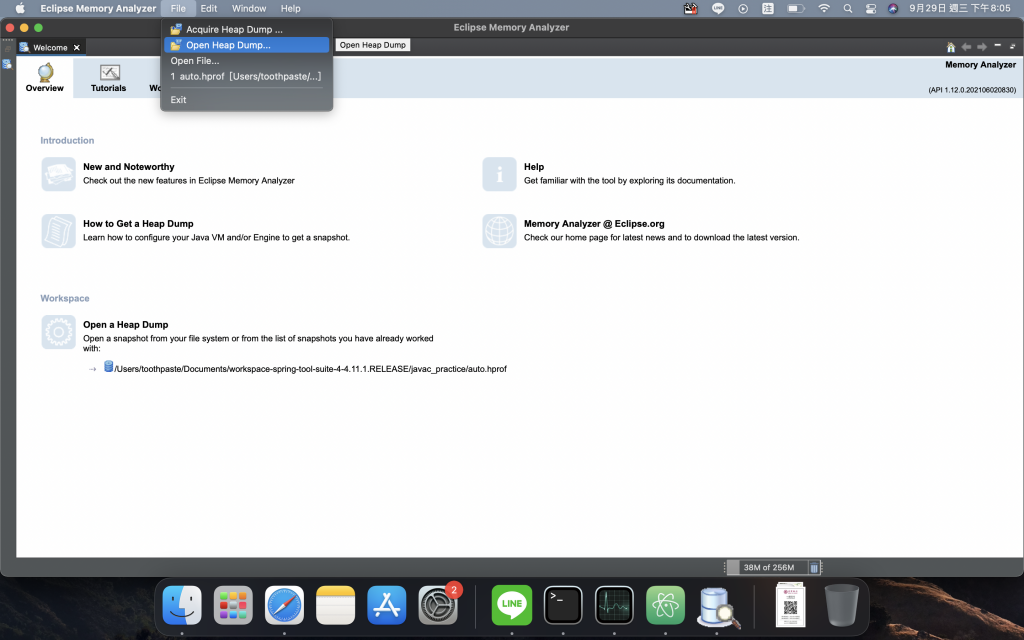
Task: Click the 38M of 256M heap status bar
Action: pos(768,568)
